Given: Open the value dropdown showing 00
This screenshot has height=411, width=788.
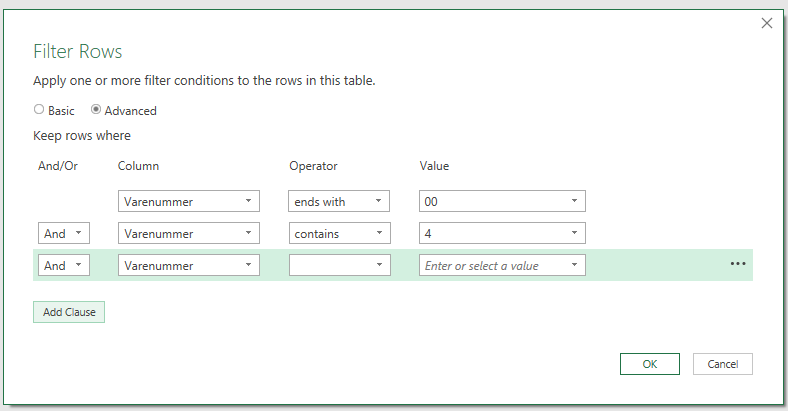Looking at the screenshot, I should click(x=502, y=201).
